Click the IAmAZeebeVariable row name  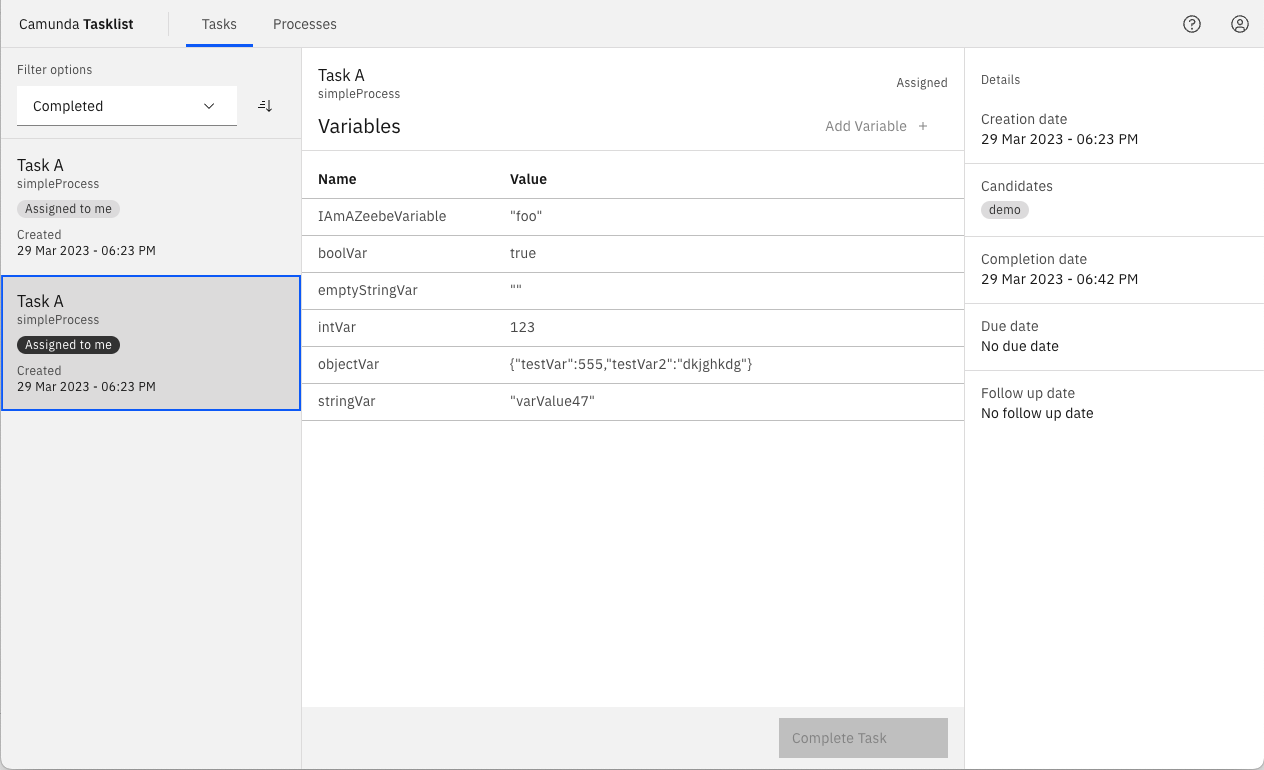click(382, 216)
